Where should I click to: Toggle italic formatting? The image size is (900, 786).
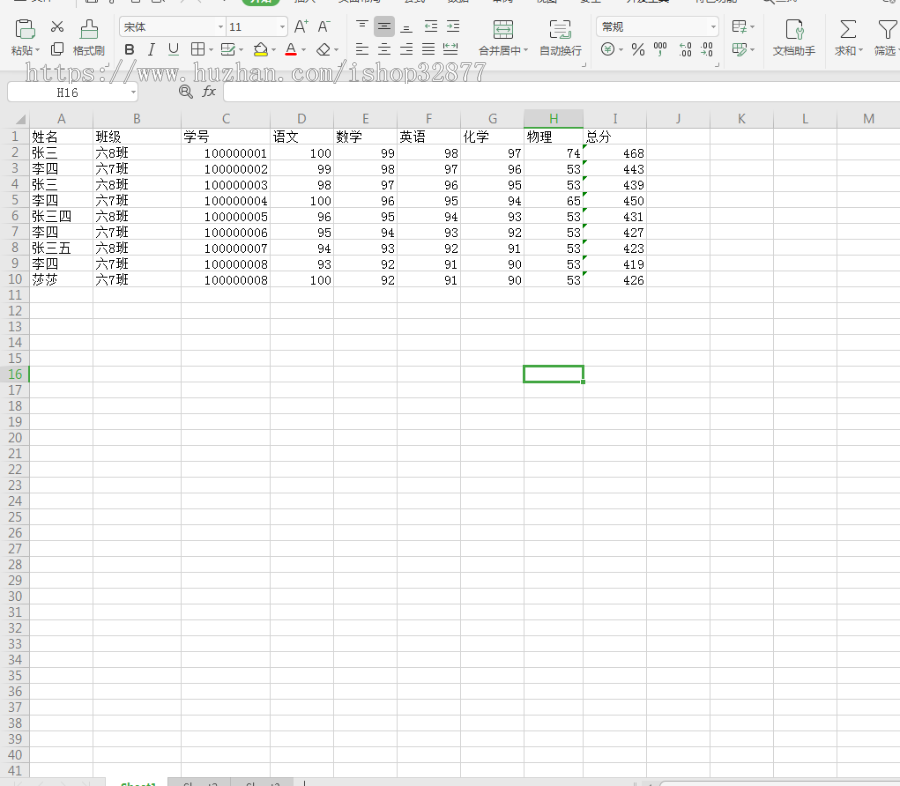pos(152,50)
